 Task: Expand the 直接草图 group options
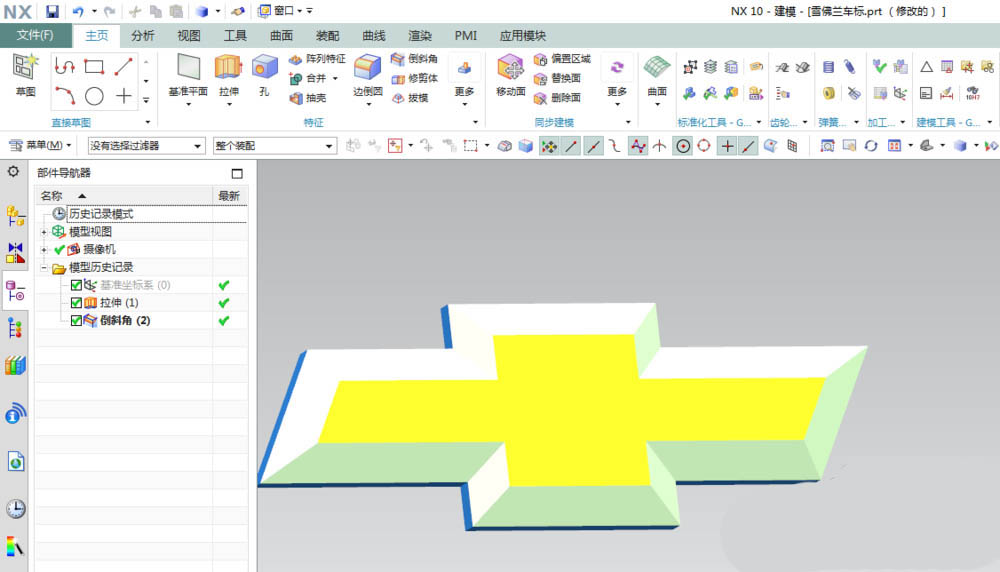(148, 122)
